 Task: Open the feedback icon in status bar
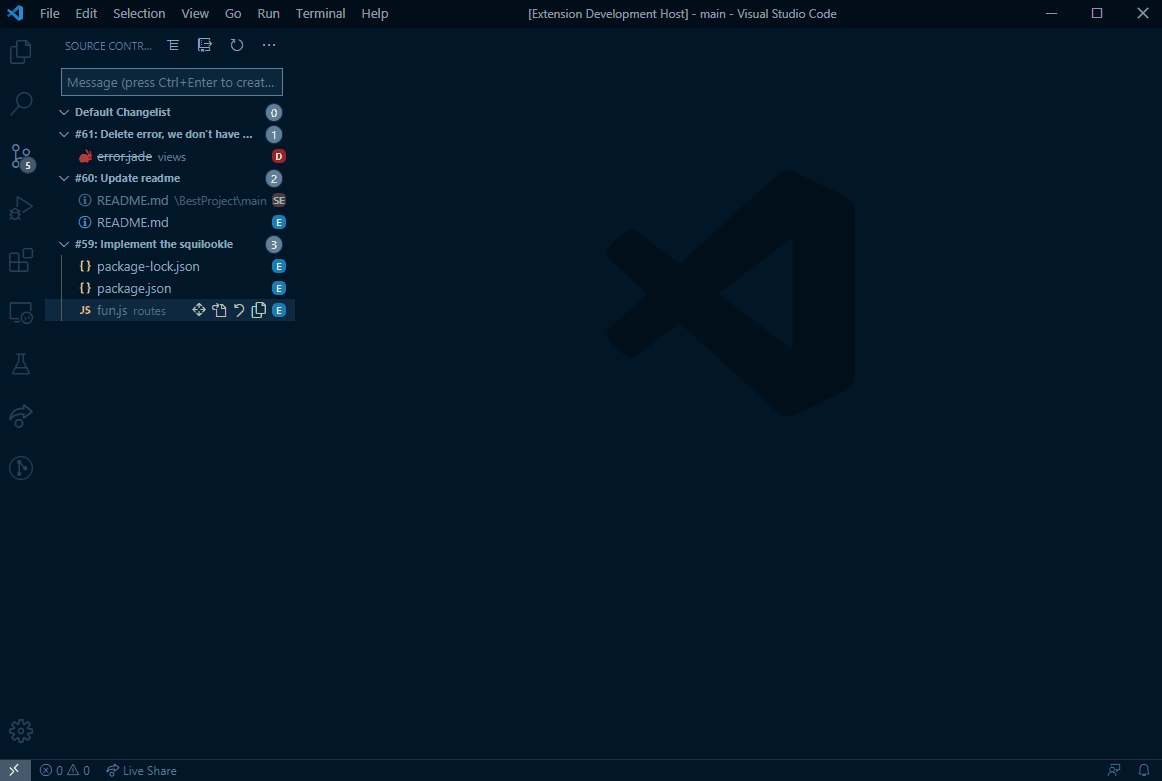(1114, 771)
